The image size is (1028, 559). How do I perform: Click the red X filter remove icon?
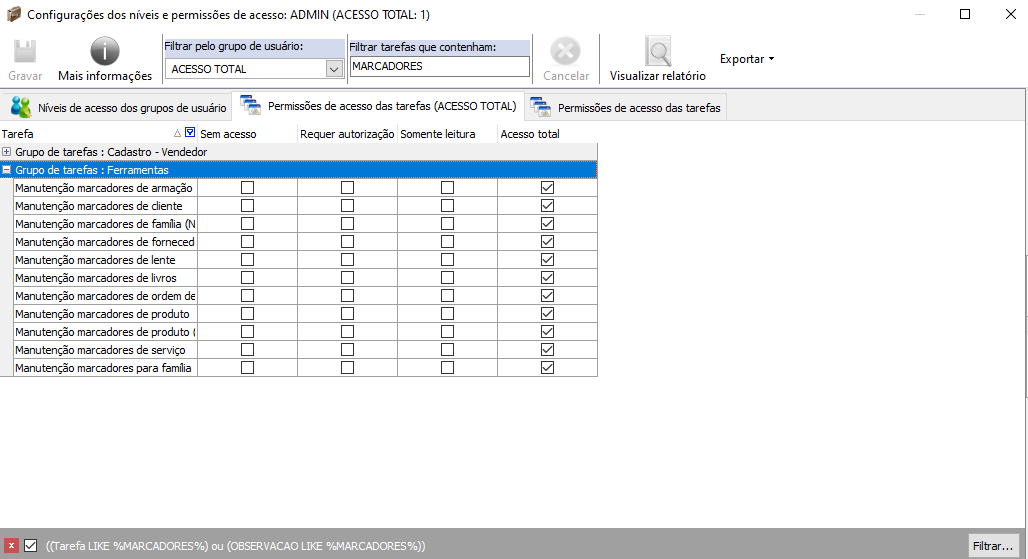(x=12, y=546)
